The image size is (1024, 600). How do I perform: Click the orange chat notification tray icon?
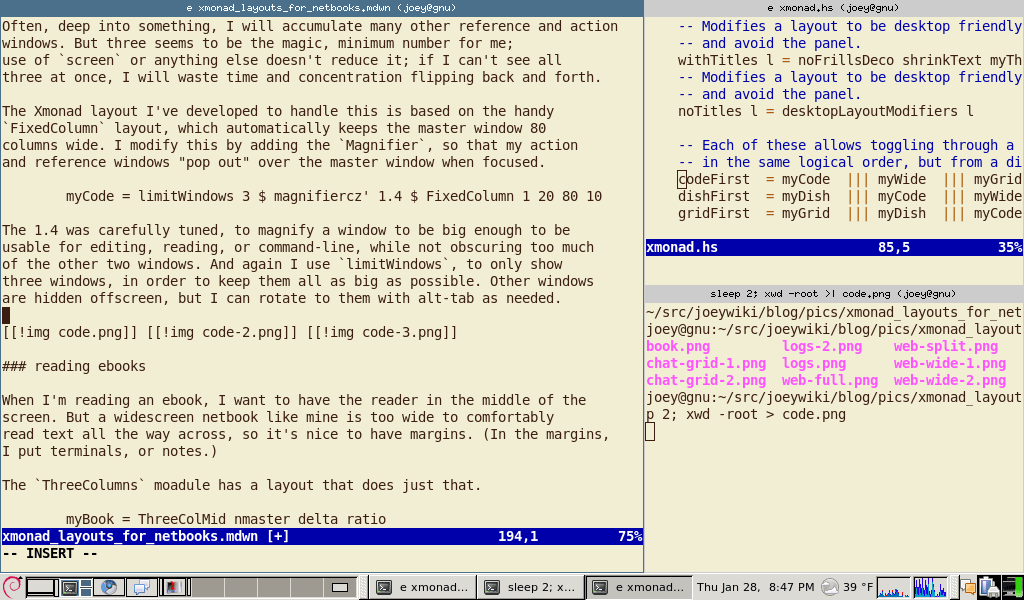point(968,588)
